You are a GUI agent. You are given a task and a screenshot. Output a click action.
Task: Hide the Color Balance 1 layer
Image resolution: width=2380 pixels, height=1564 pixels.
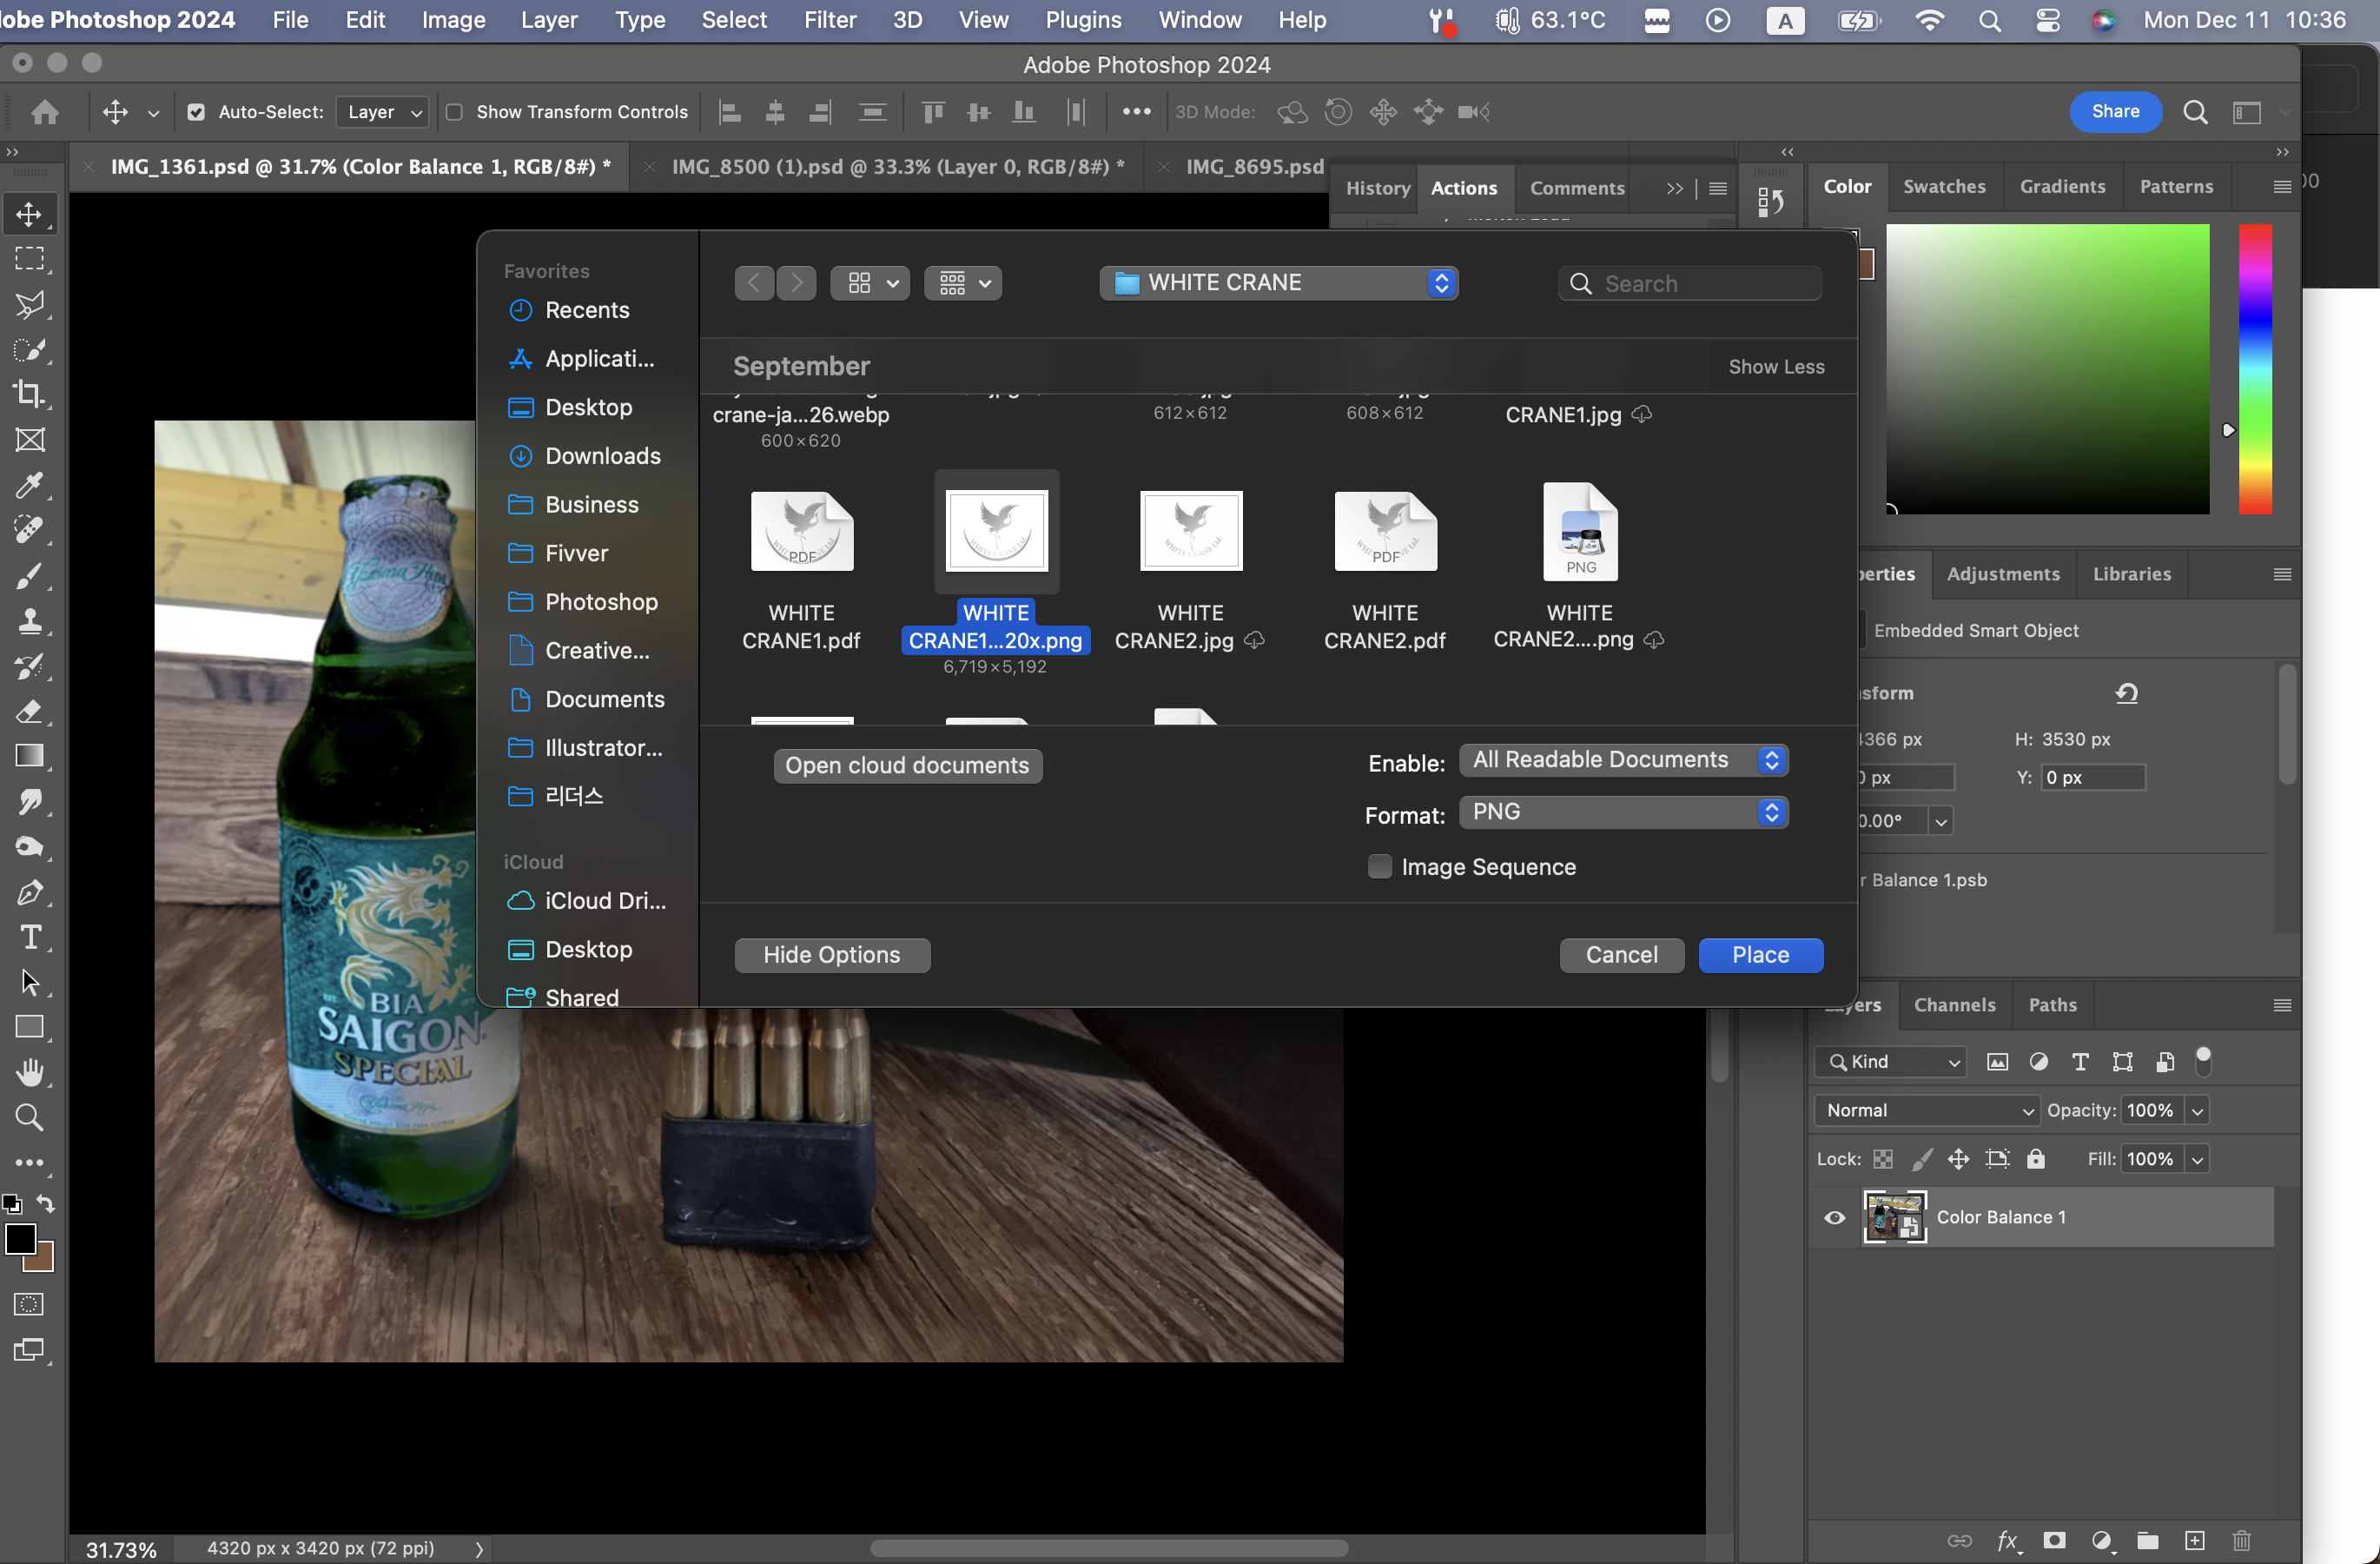click(x=1834, y=1217)
